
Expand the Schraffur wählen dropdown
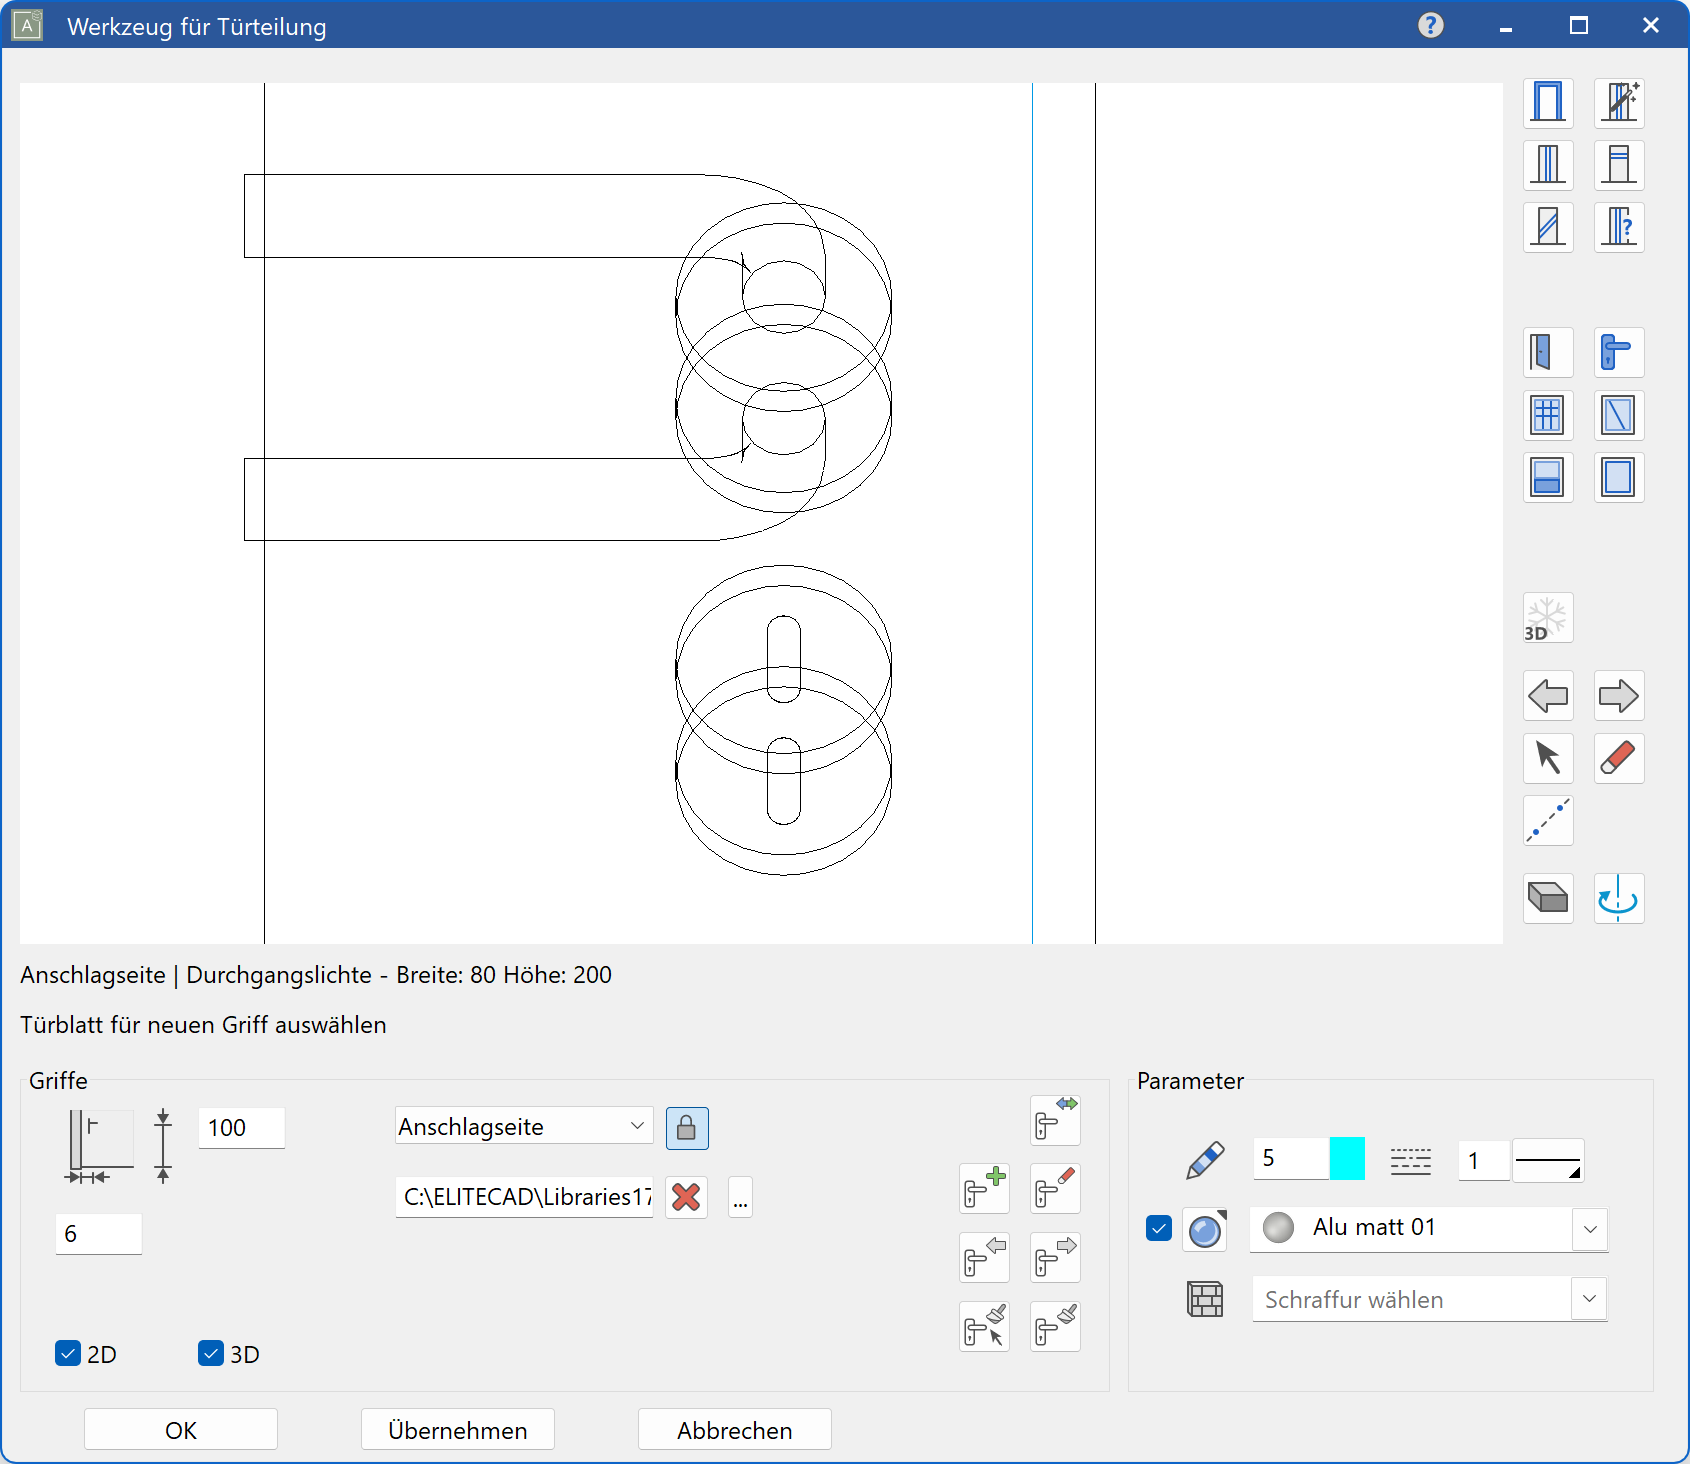coord(1590,1299)
